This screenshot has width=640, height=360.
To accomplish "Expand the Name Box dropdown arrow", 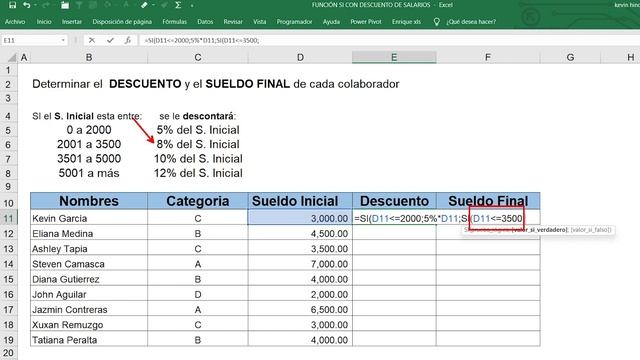I will tap(63, 40).
